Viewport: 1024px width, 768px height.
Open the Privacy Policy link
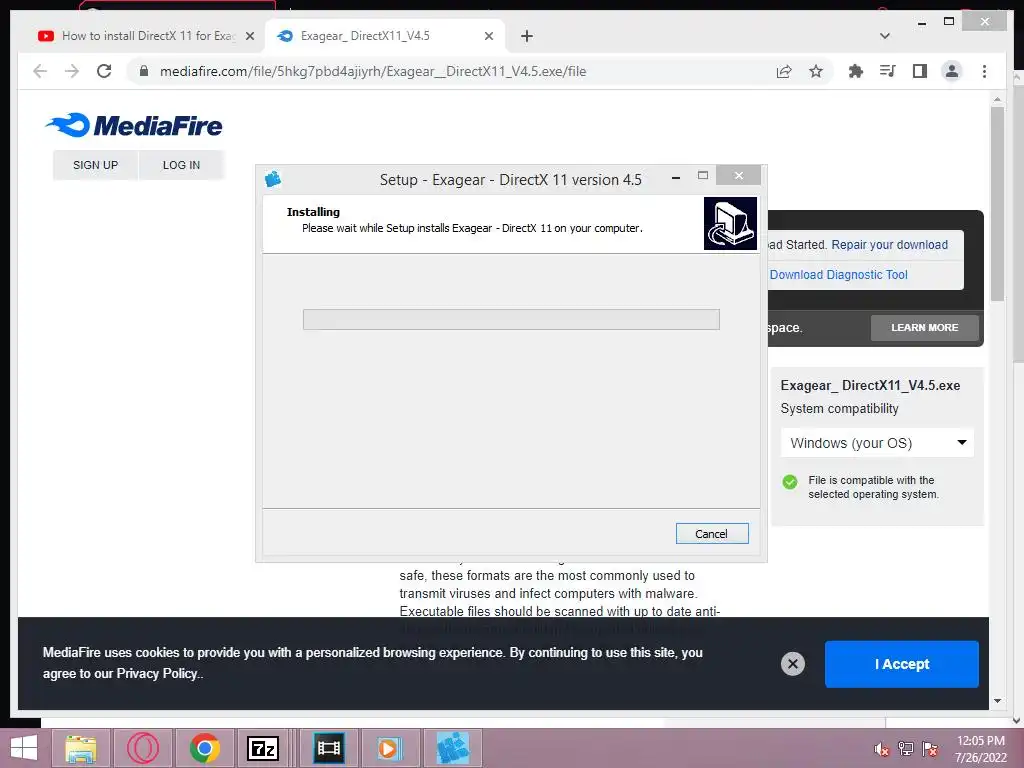pos(157,673)
